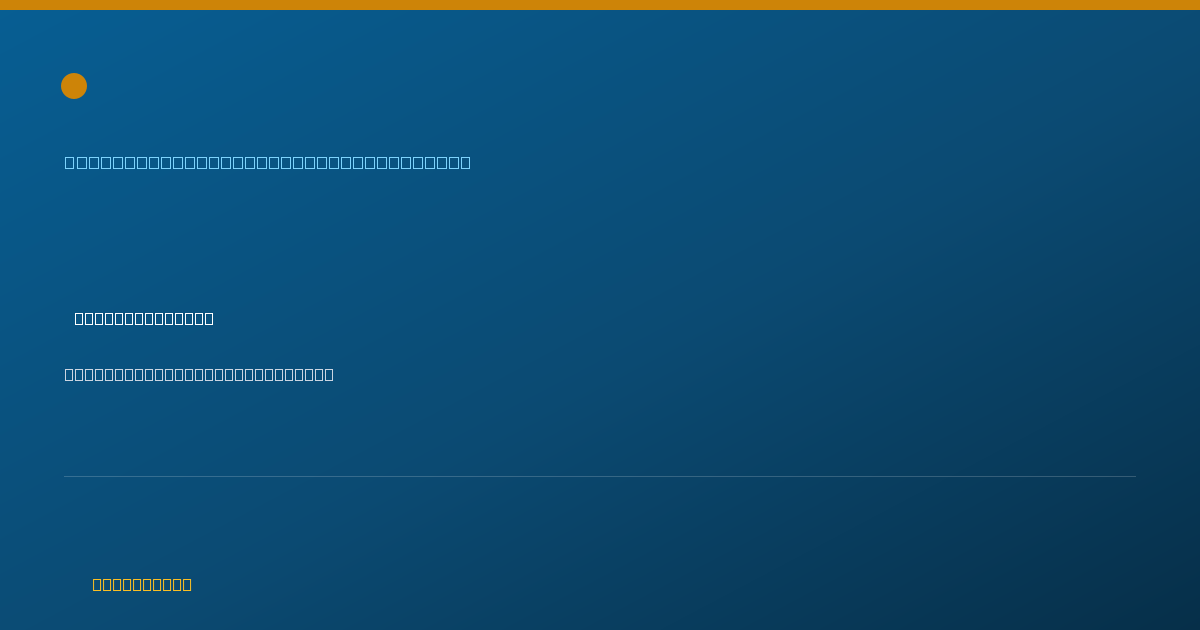
Task: Click the end of the white description line
Action: tap(328, 374)
